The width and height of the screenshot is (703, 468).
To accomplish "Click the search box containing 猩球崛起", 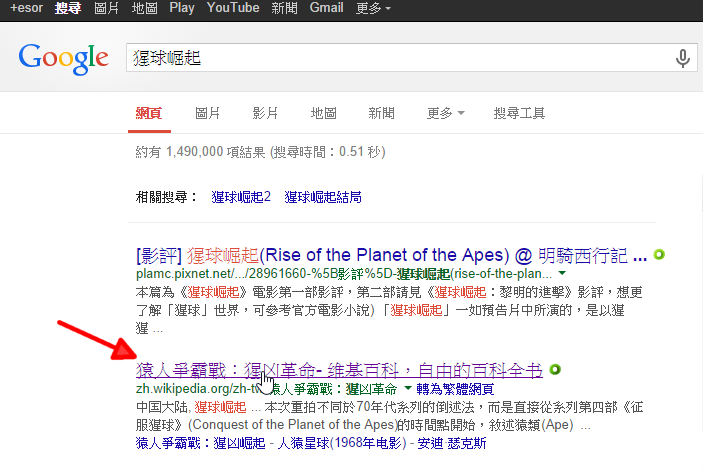I will [412, 58].
